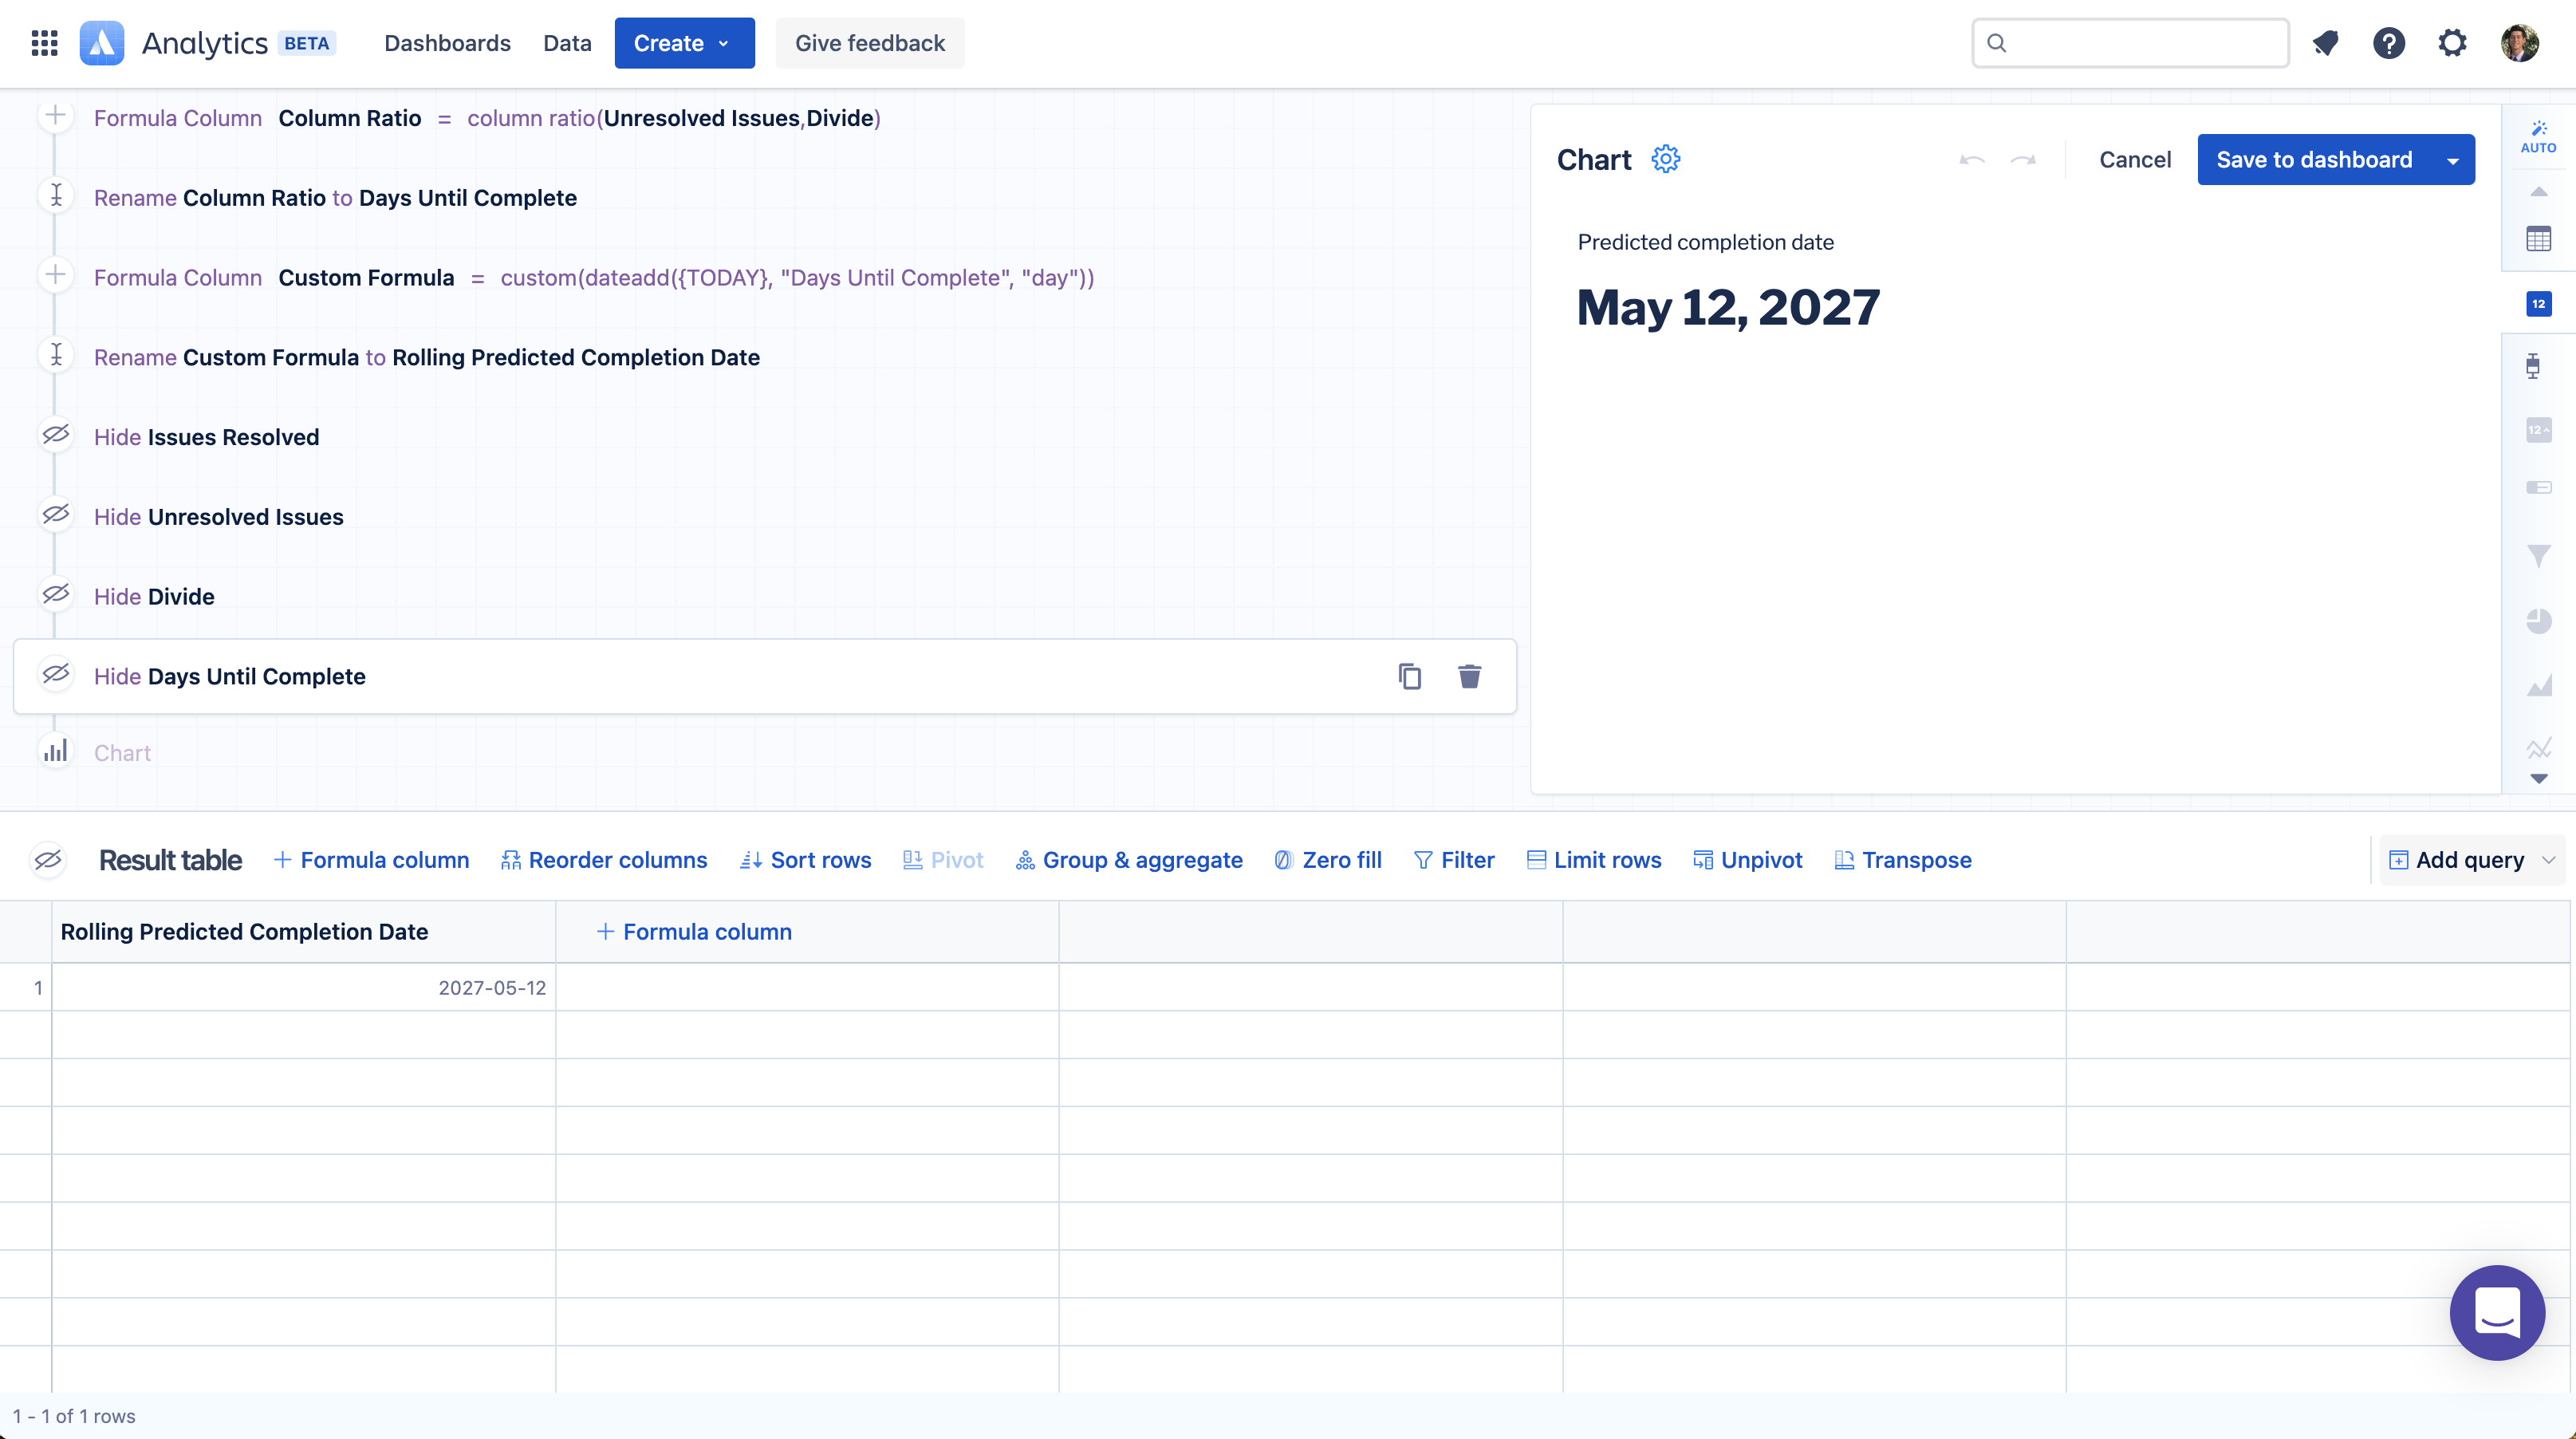
Task: Open Chart settings gear icon
Action: 1665,159
